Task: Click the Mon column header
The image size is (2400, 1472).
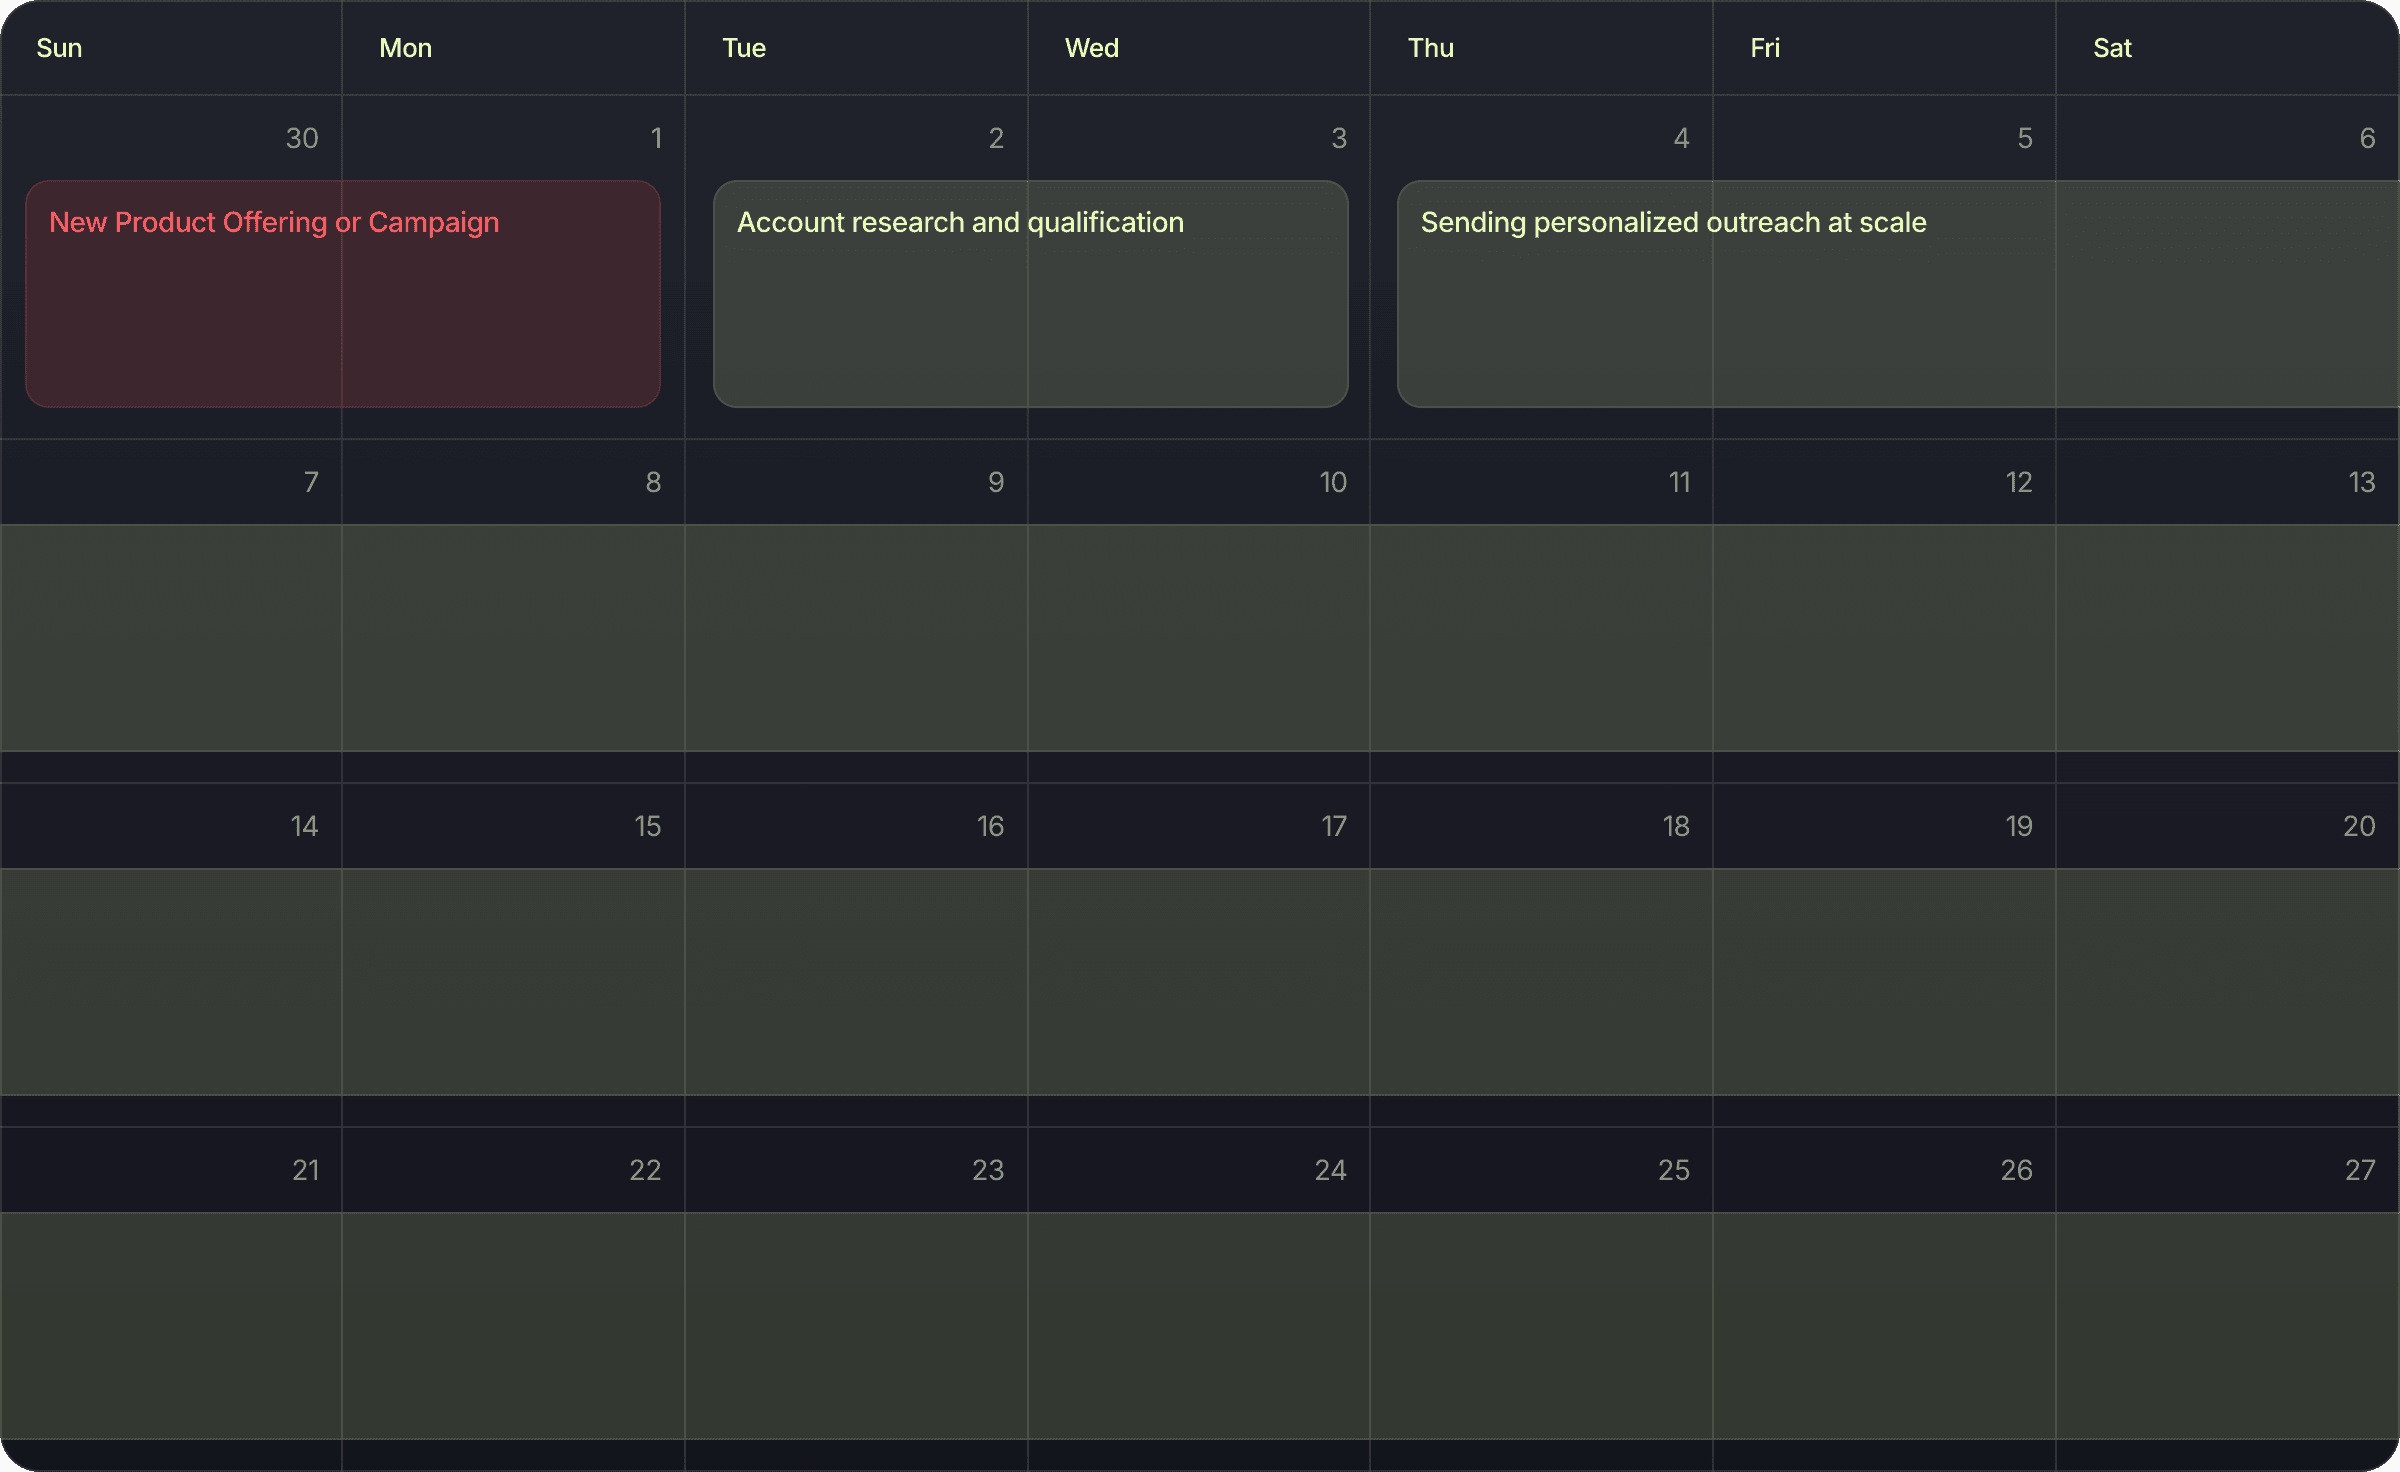Action: point(405,48)
